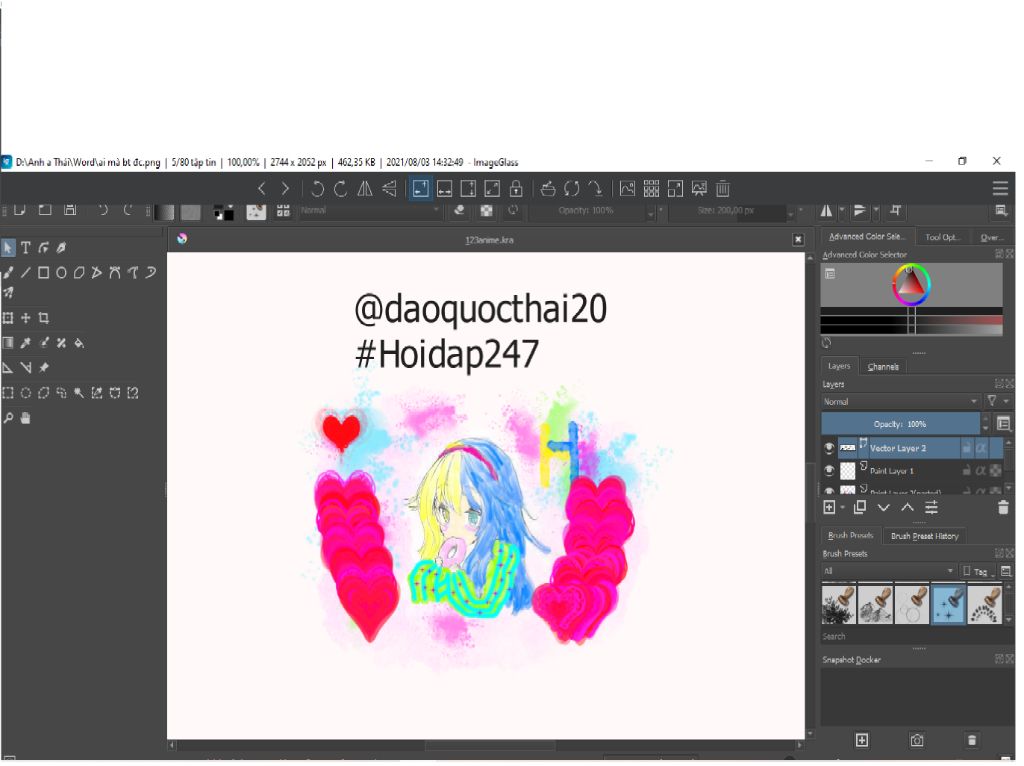Open the Tag filter dropdown in Brush Presets
This screenshot has width=1024, height=766.
978,573
